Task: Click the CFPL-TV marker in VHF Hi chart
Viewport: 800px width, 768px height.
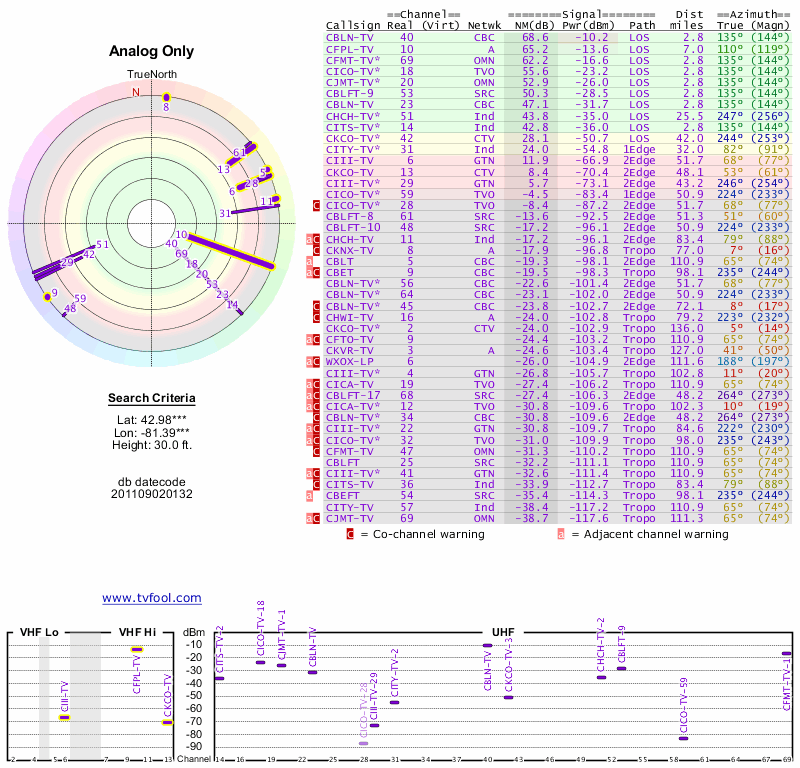Action: (x=137, y=650)
